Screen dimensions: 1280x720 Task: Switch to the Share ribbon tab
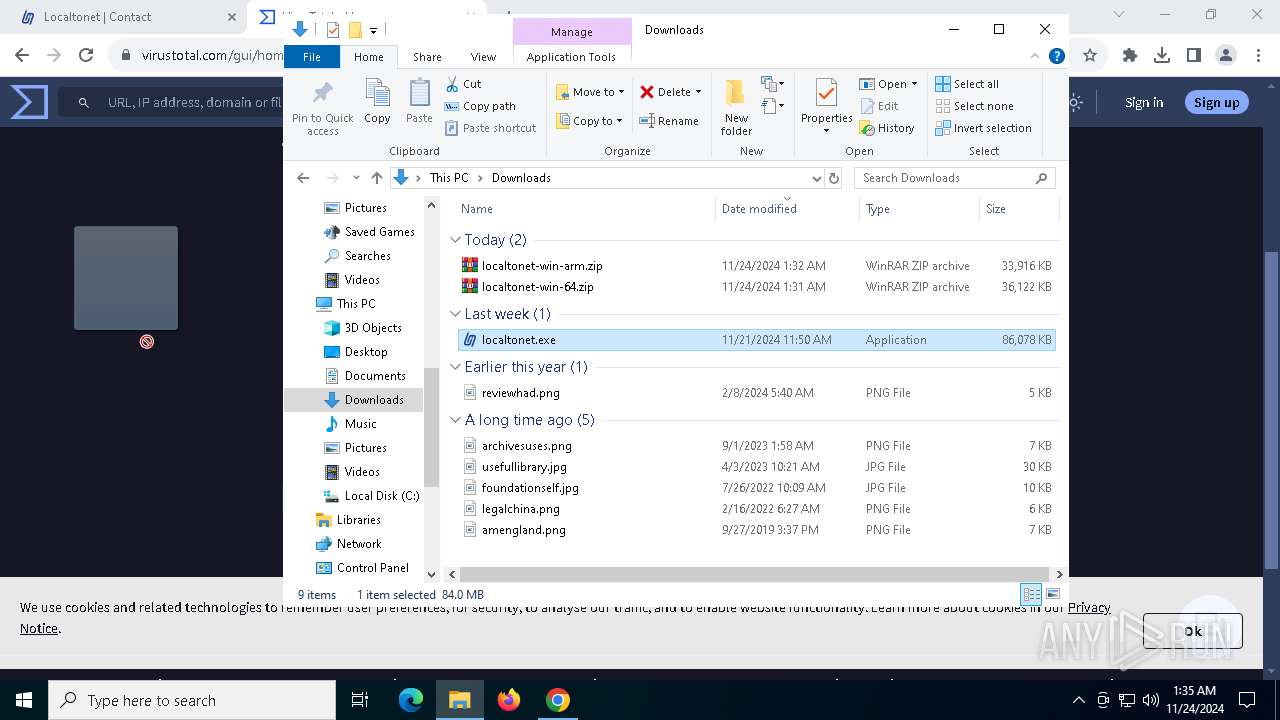pyautogui.click(x=427, y=57)
